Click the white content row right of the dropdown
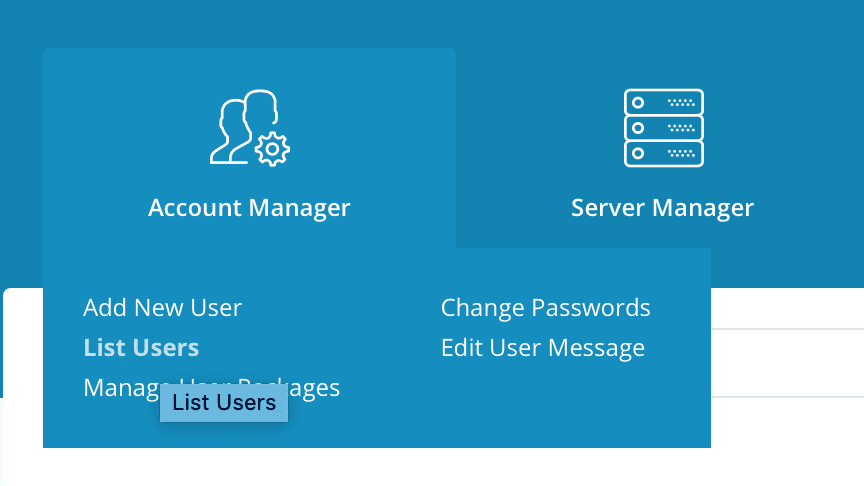 [x=786, y=362]
